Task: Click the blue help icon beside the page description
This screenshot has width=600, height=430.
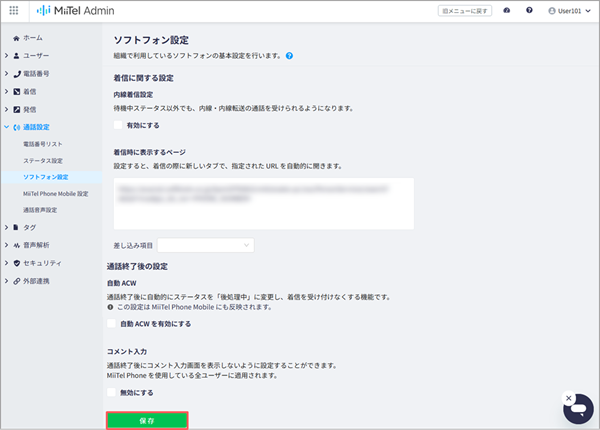Action: (290, 56)
